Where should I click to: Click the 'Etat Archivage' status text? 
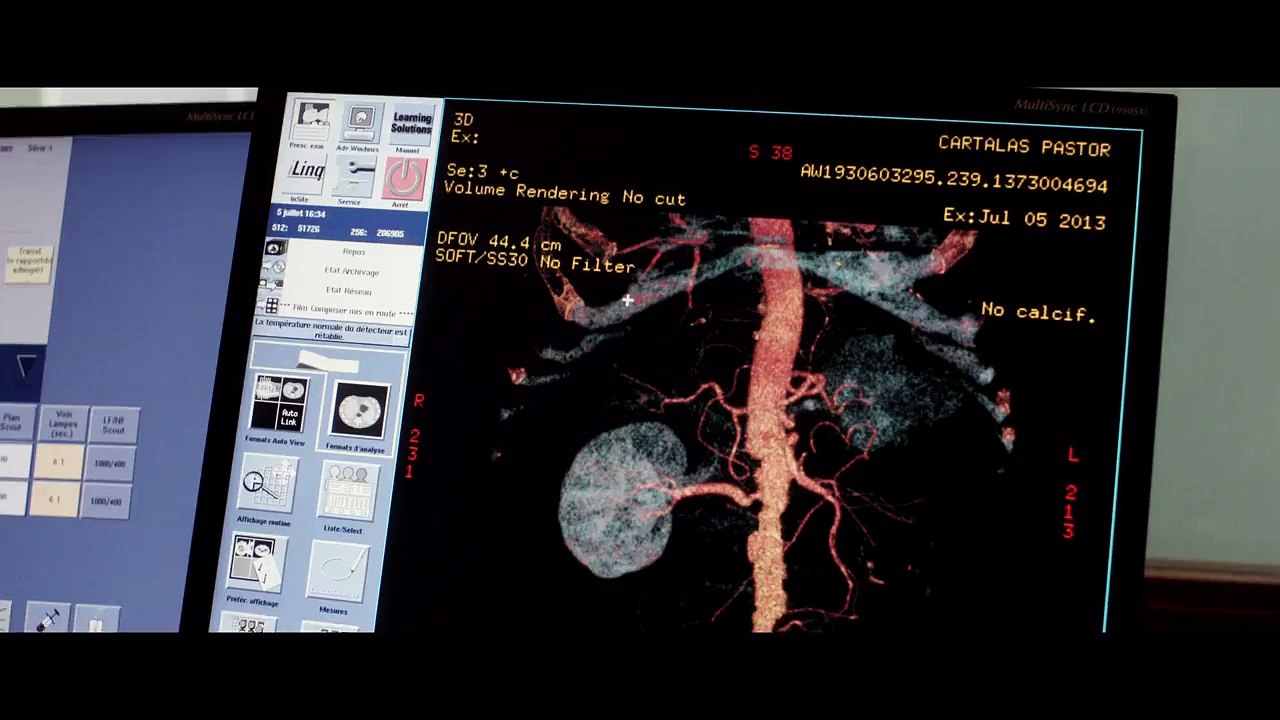click(351, 271)
